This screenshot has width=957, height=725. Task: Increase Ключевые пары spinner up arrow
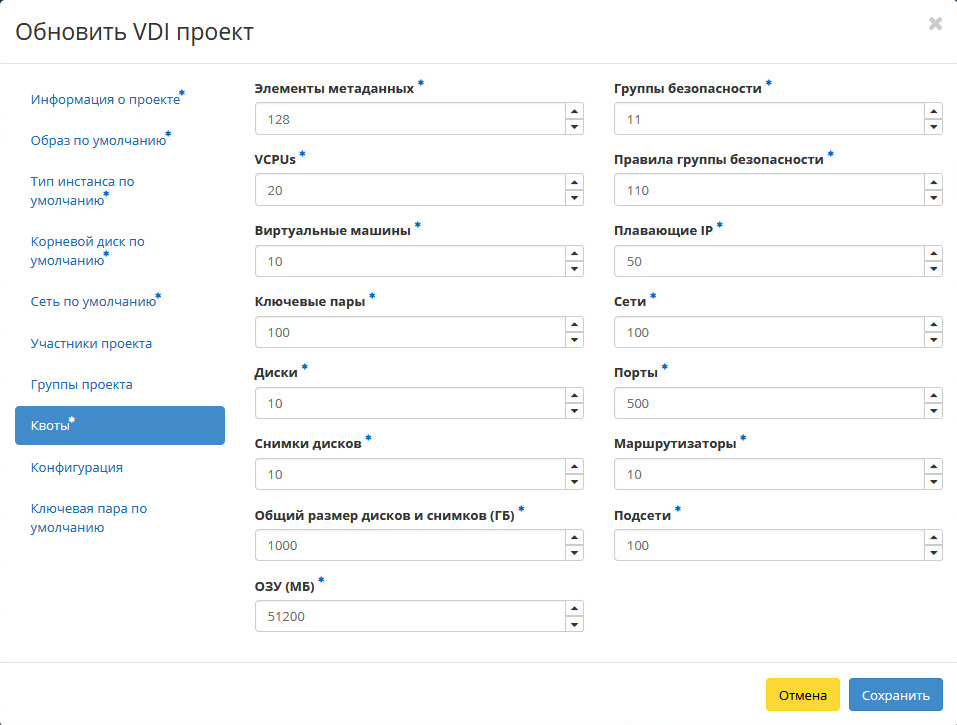click(x=574, y=324)
